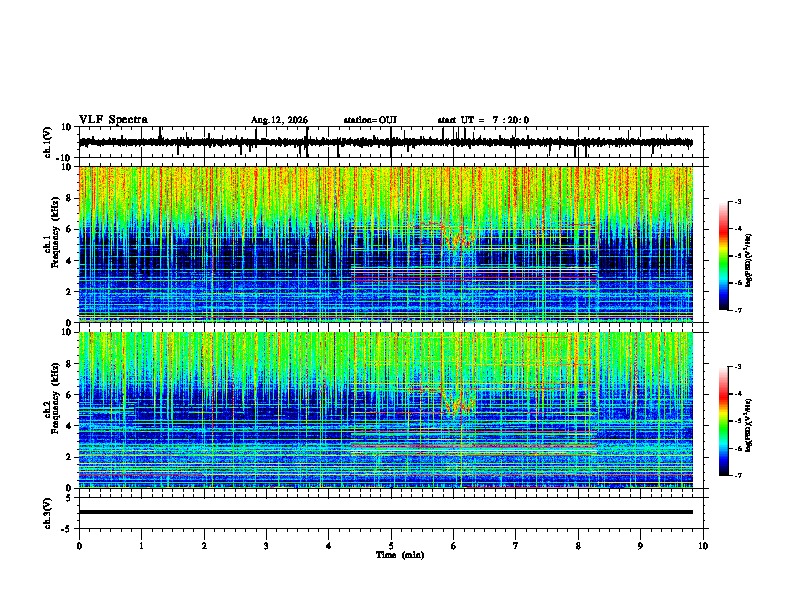Click the "ch.3(V)" axis label
This screenshot has width=792, height=612.
48,513
